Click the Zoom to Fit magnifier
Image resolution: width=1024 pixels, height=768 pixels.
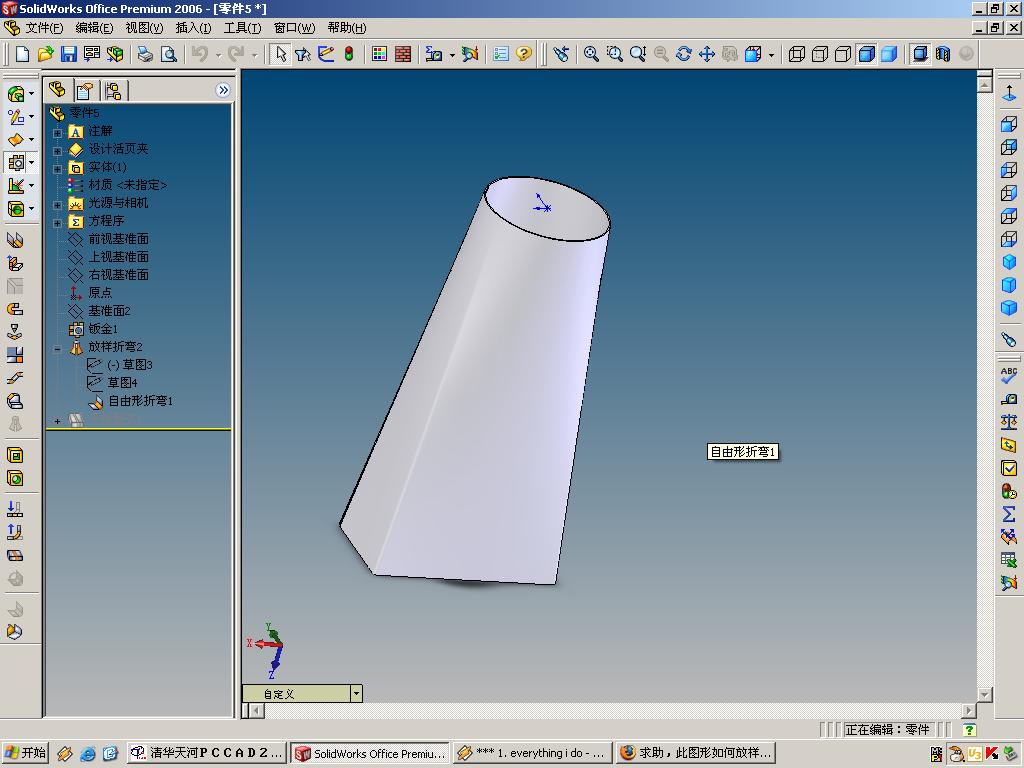tap(591, 54)
